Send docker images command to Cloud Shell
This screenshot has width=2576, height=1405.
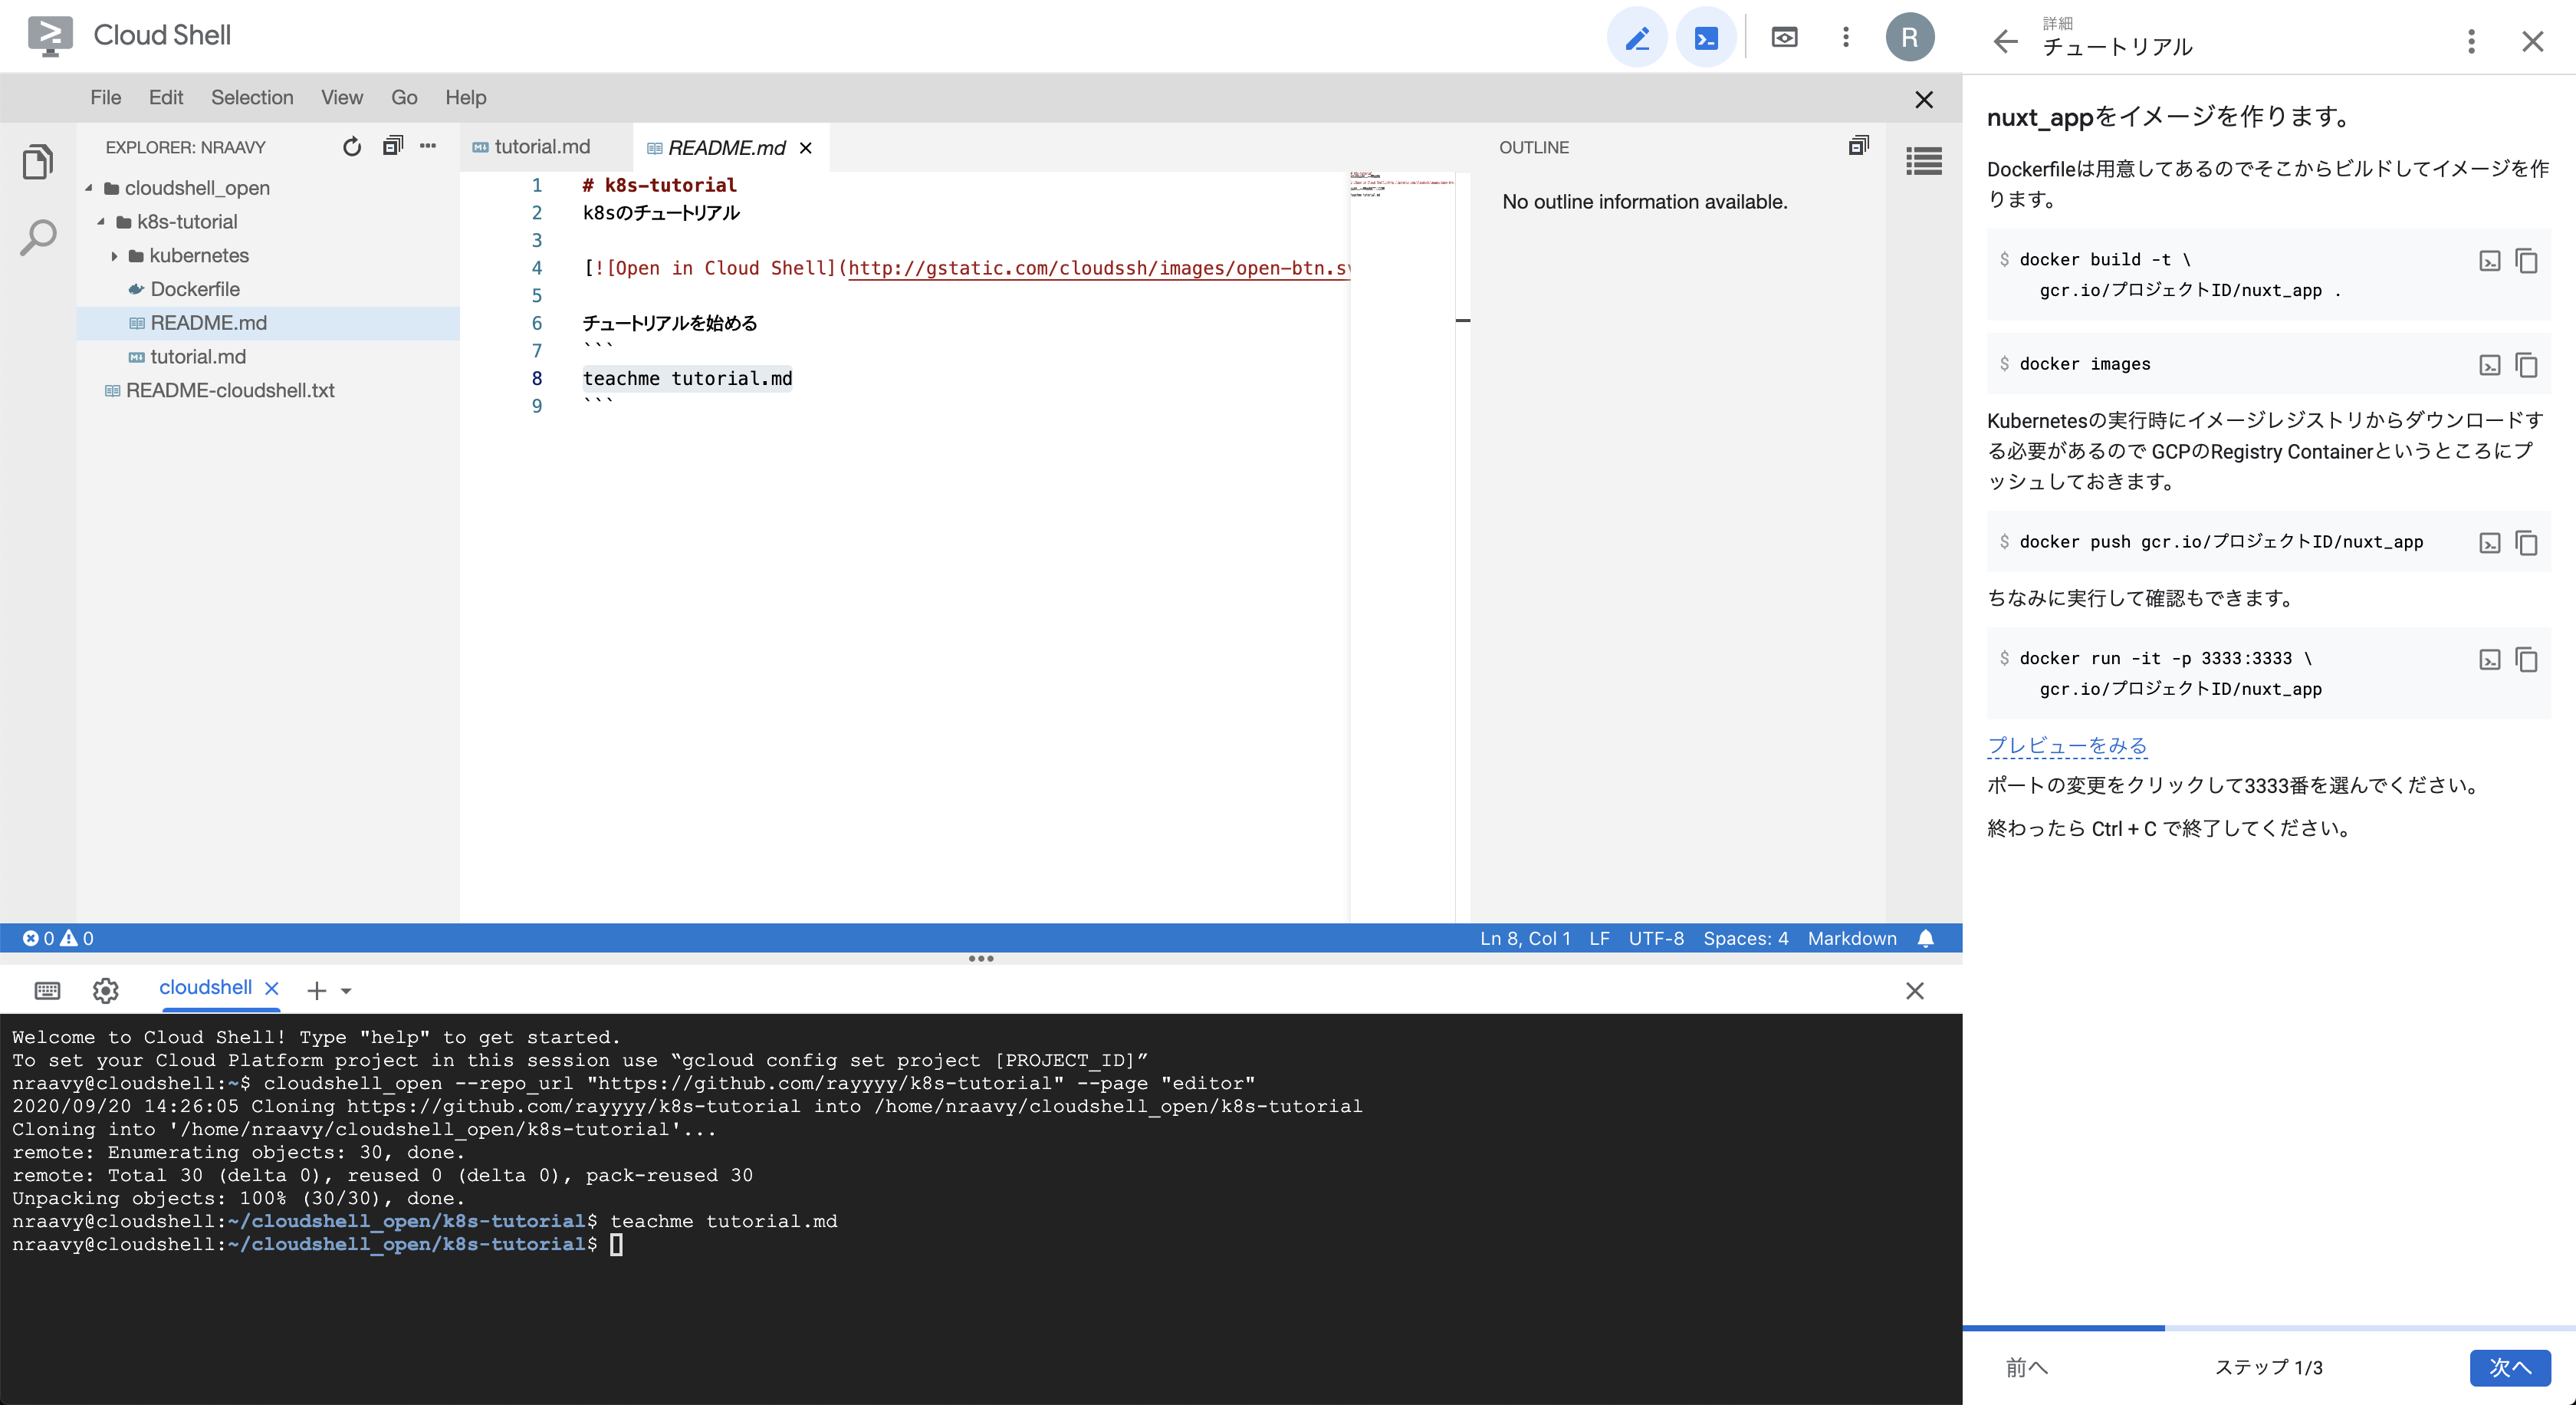2490,365
